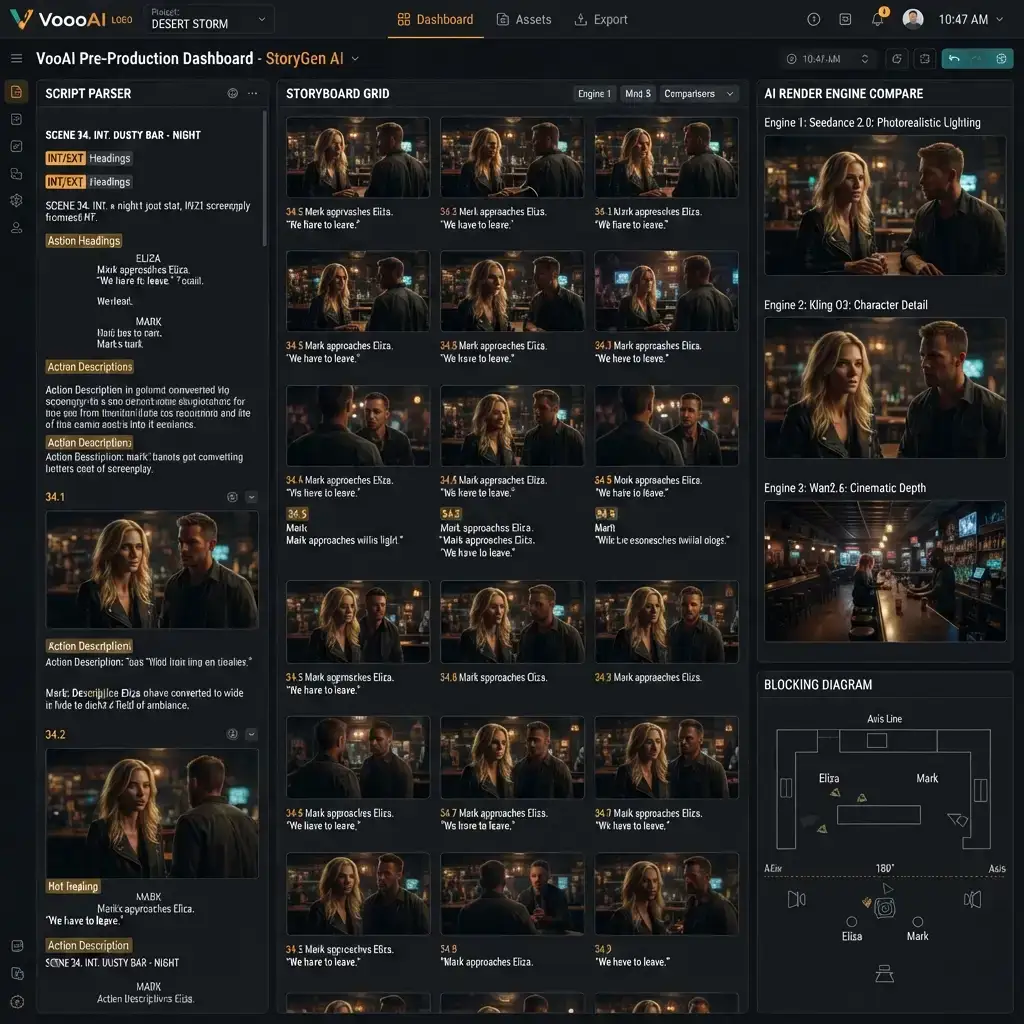Screen dimensions: 1024x1024
Task: Open the user profile icon in left sidebar
Action: point(16,227)
